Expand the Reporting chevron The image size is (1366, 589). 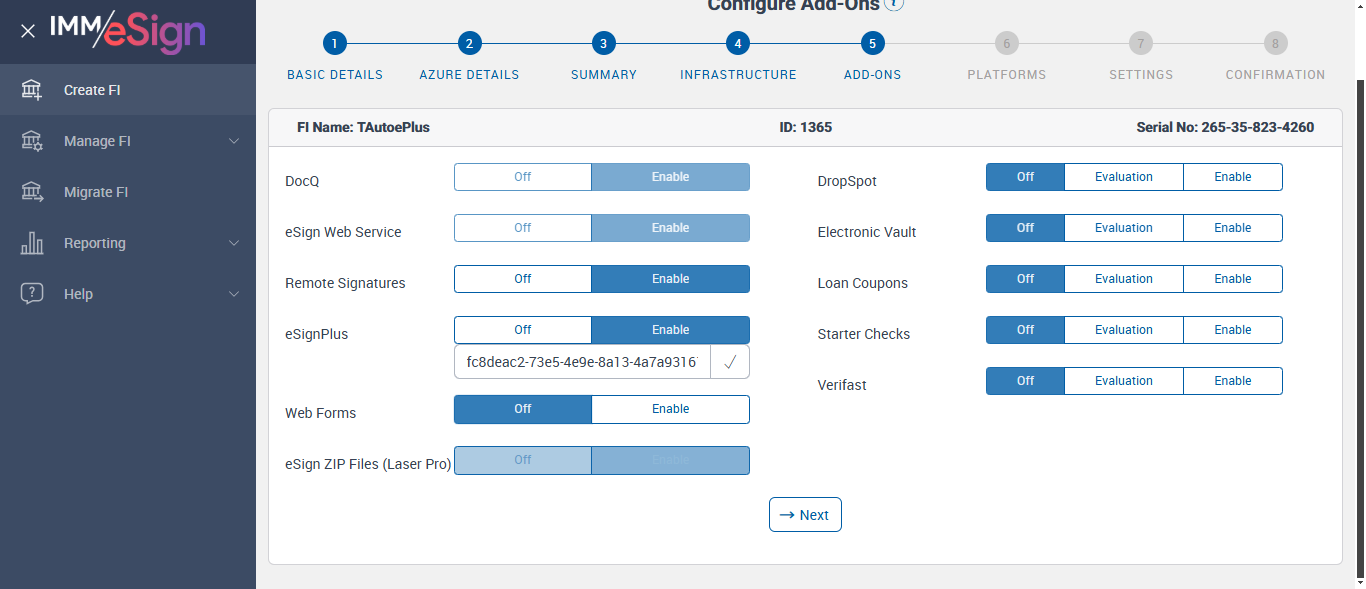tap(234, 243)
